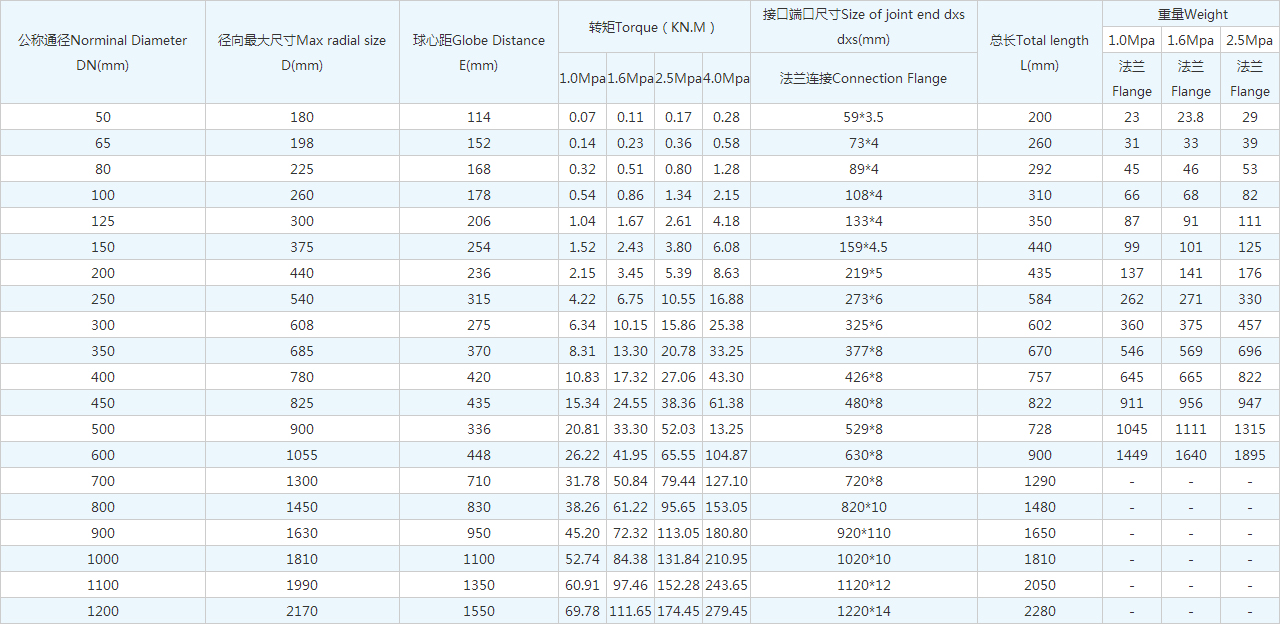
Task: Select the globe distance value 1550
Action: 479,611
